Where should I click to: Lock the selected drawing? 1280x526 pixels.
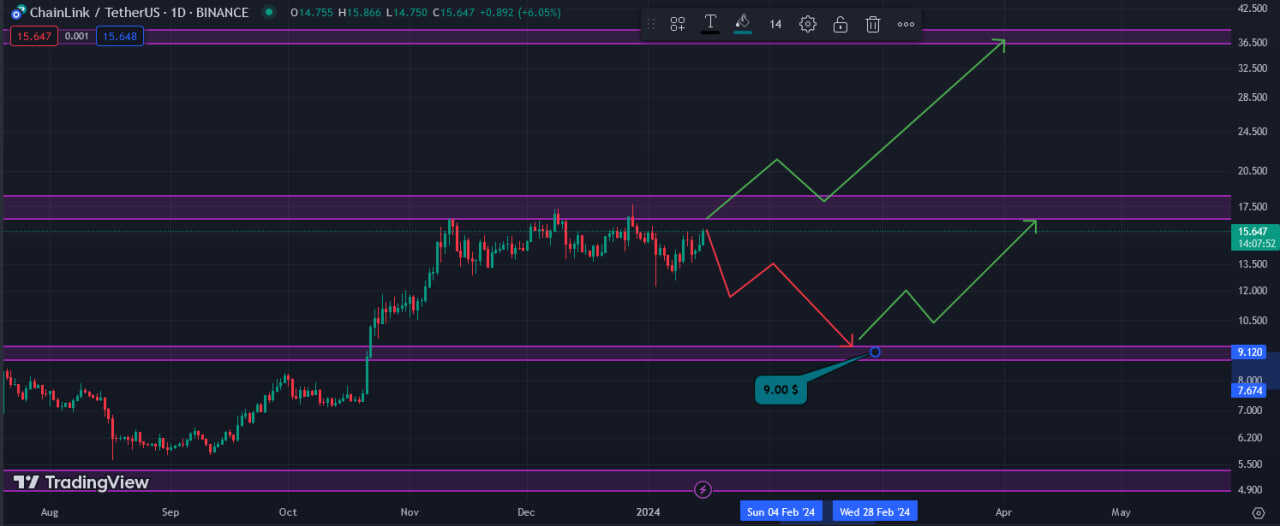tap(840, 24)
